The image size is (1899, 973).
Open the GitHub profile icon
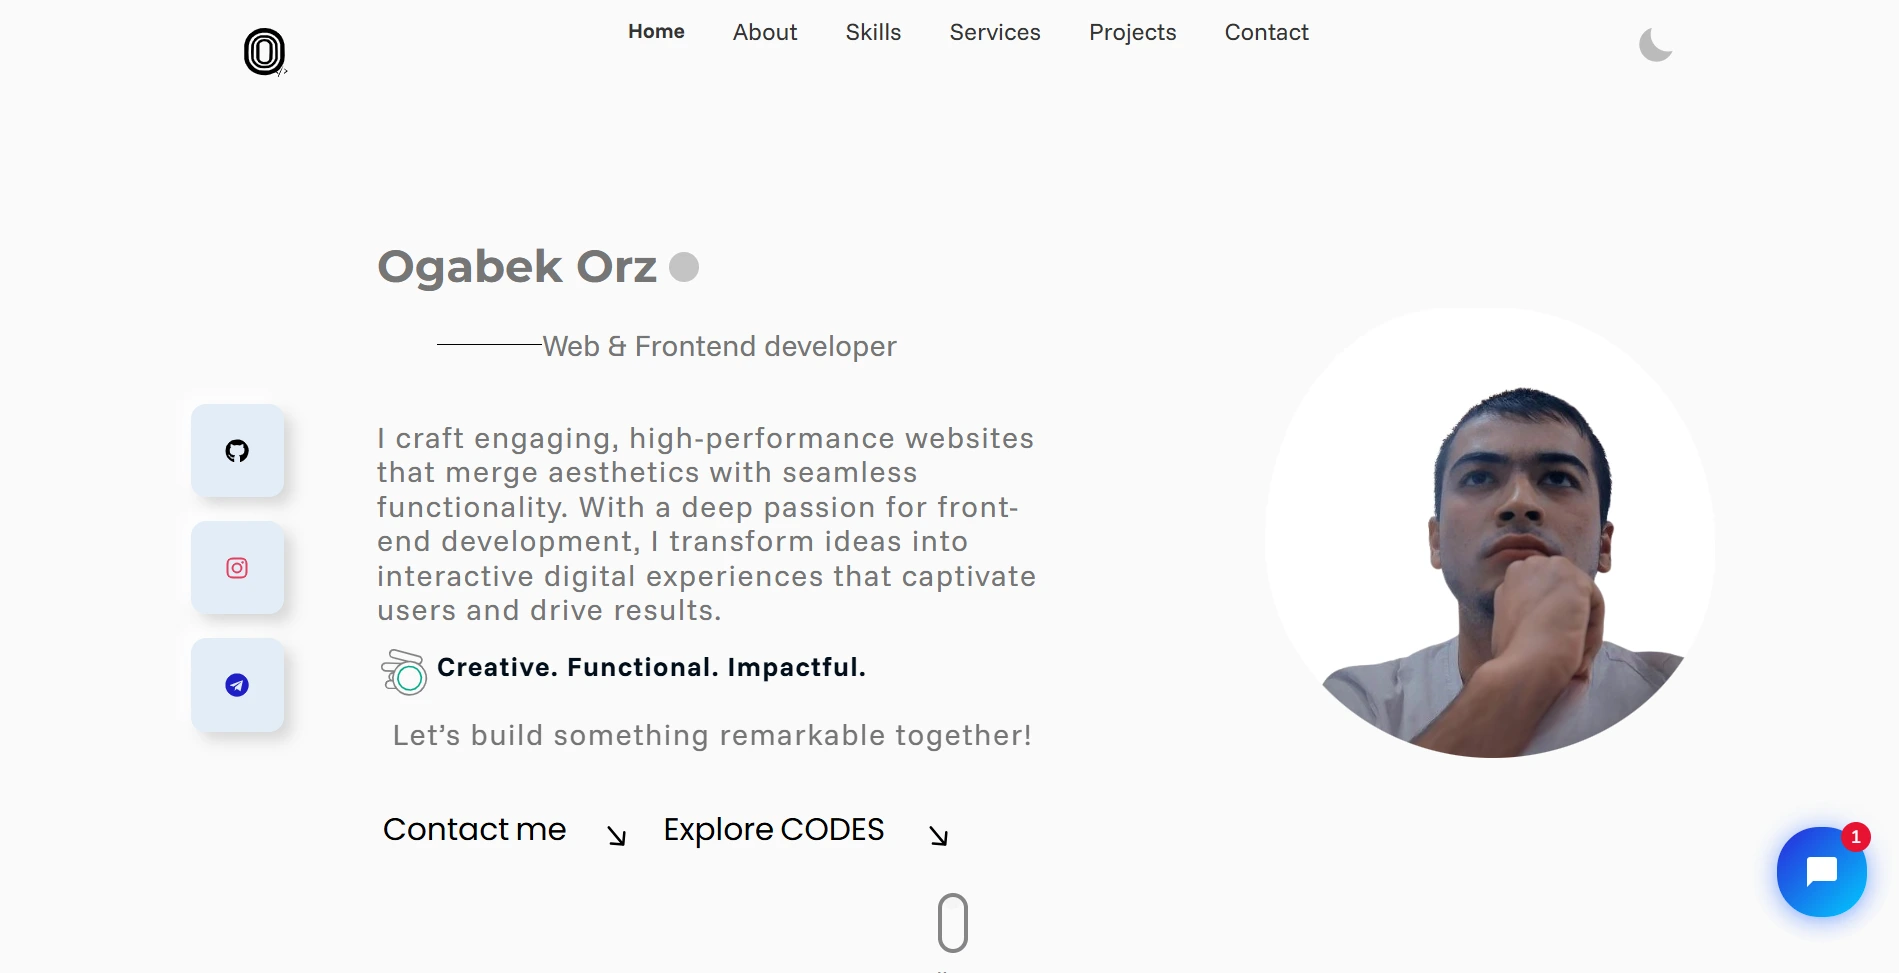coord(237,451)
